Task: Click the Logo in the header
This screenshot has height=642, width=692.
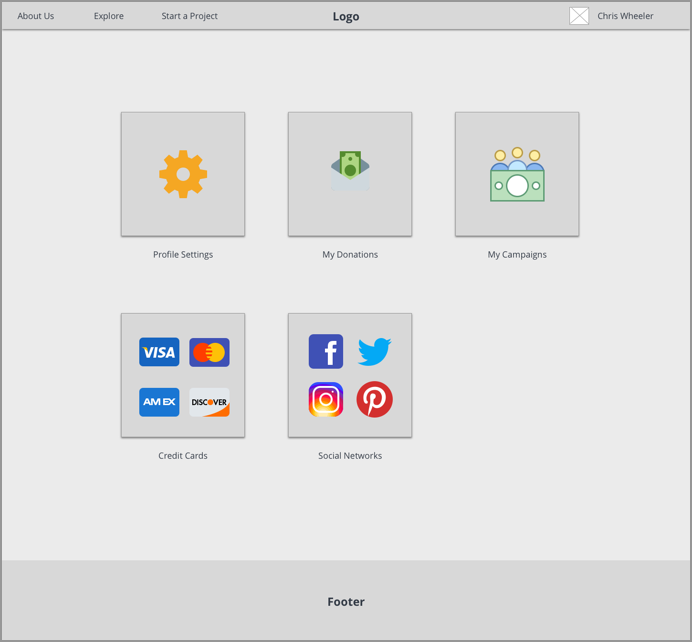Action: pyautogui.click(x=346, y=16)
